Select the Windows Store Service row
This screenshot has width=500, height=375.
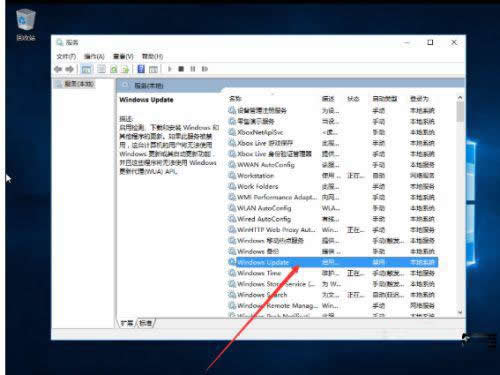tap(333, 284)
